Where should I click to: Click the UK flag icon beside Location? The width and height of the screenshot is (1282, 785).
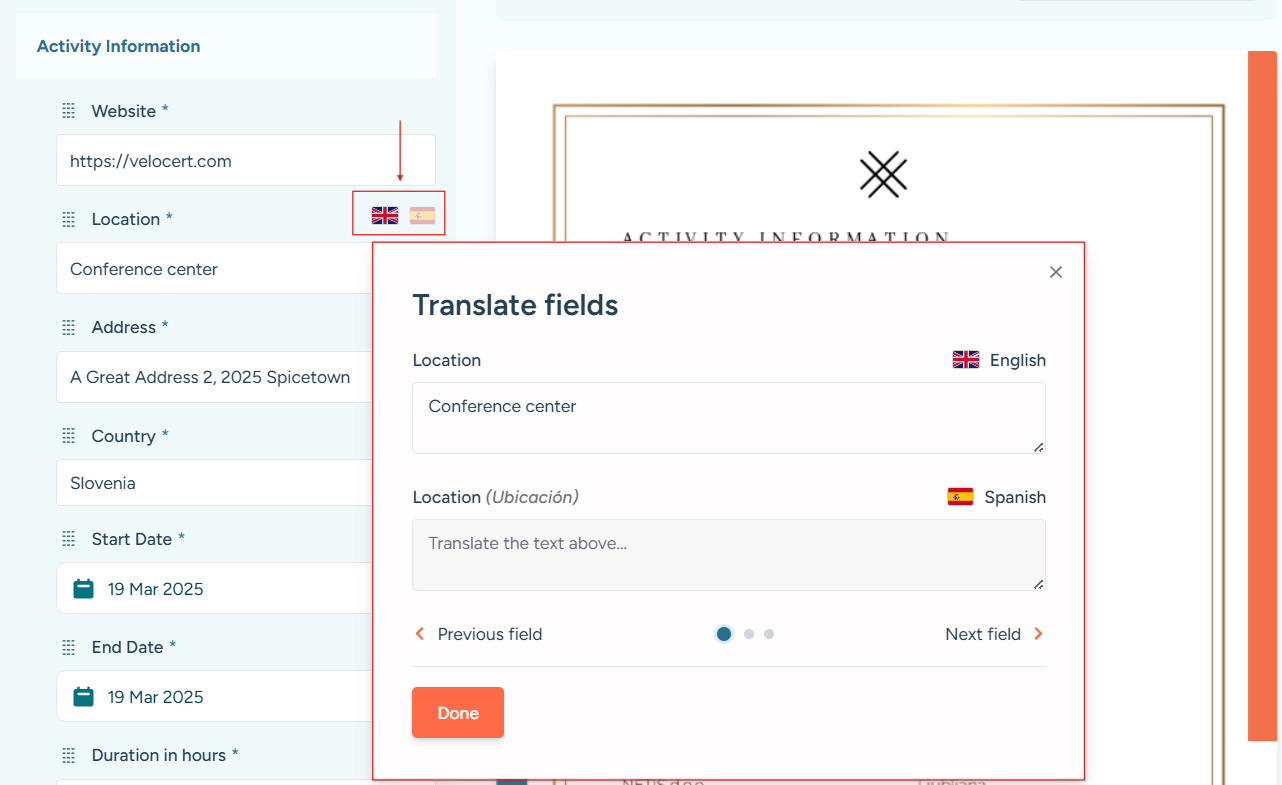385,215
